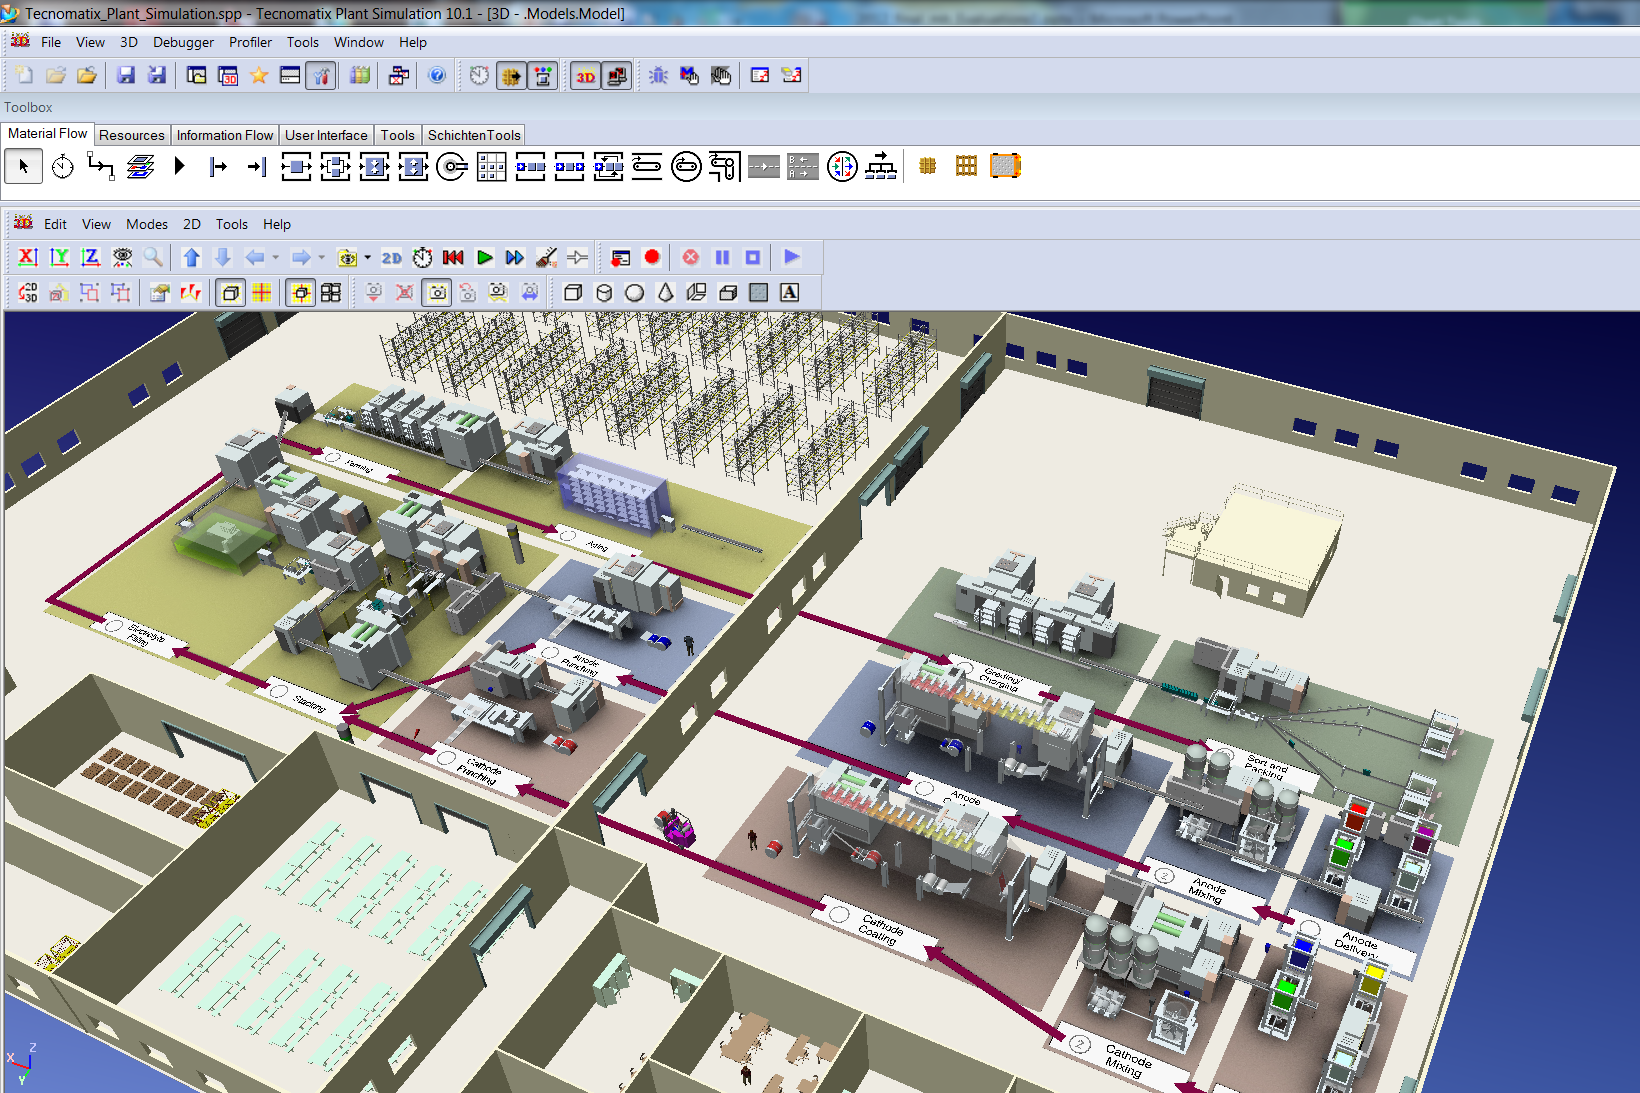Image resolution: width=1640 pixels, height=1093 pixels.
Task: Toggle the grid display button
Action: click(x=262, y=293)
